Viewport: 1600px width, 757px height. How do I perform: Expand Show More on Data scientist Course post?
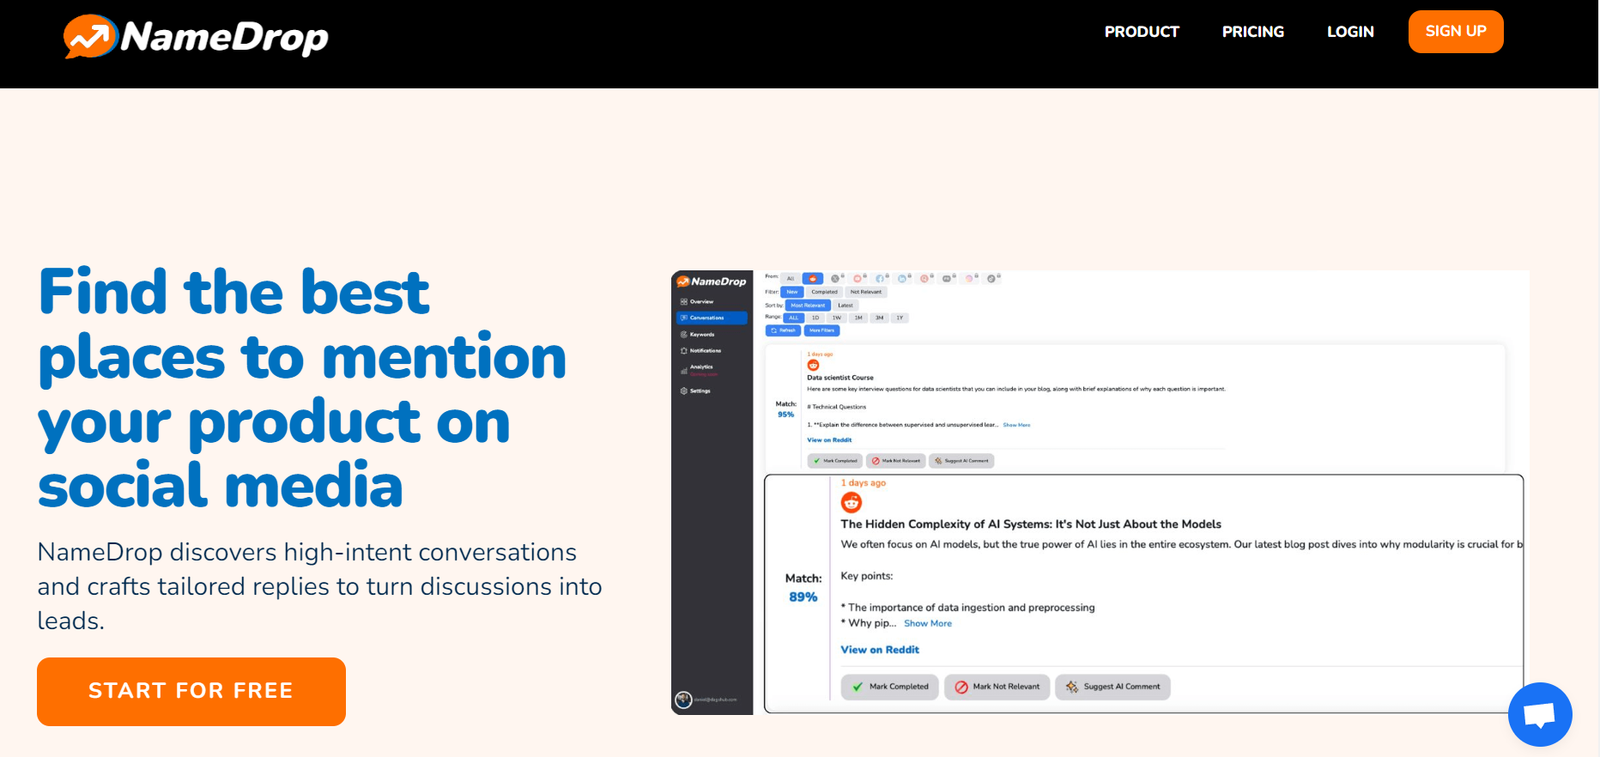pyautogui.click(x=1017, y=425)
